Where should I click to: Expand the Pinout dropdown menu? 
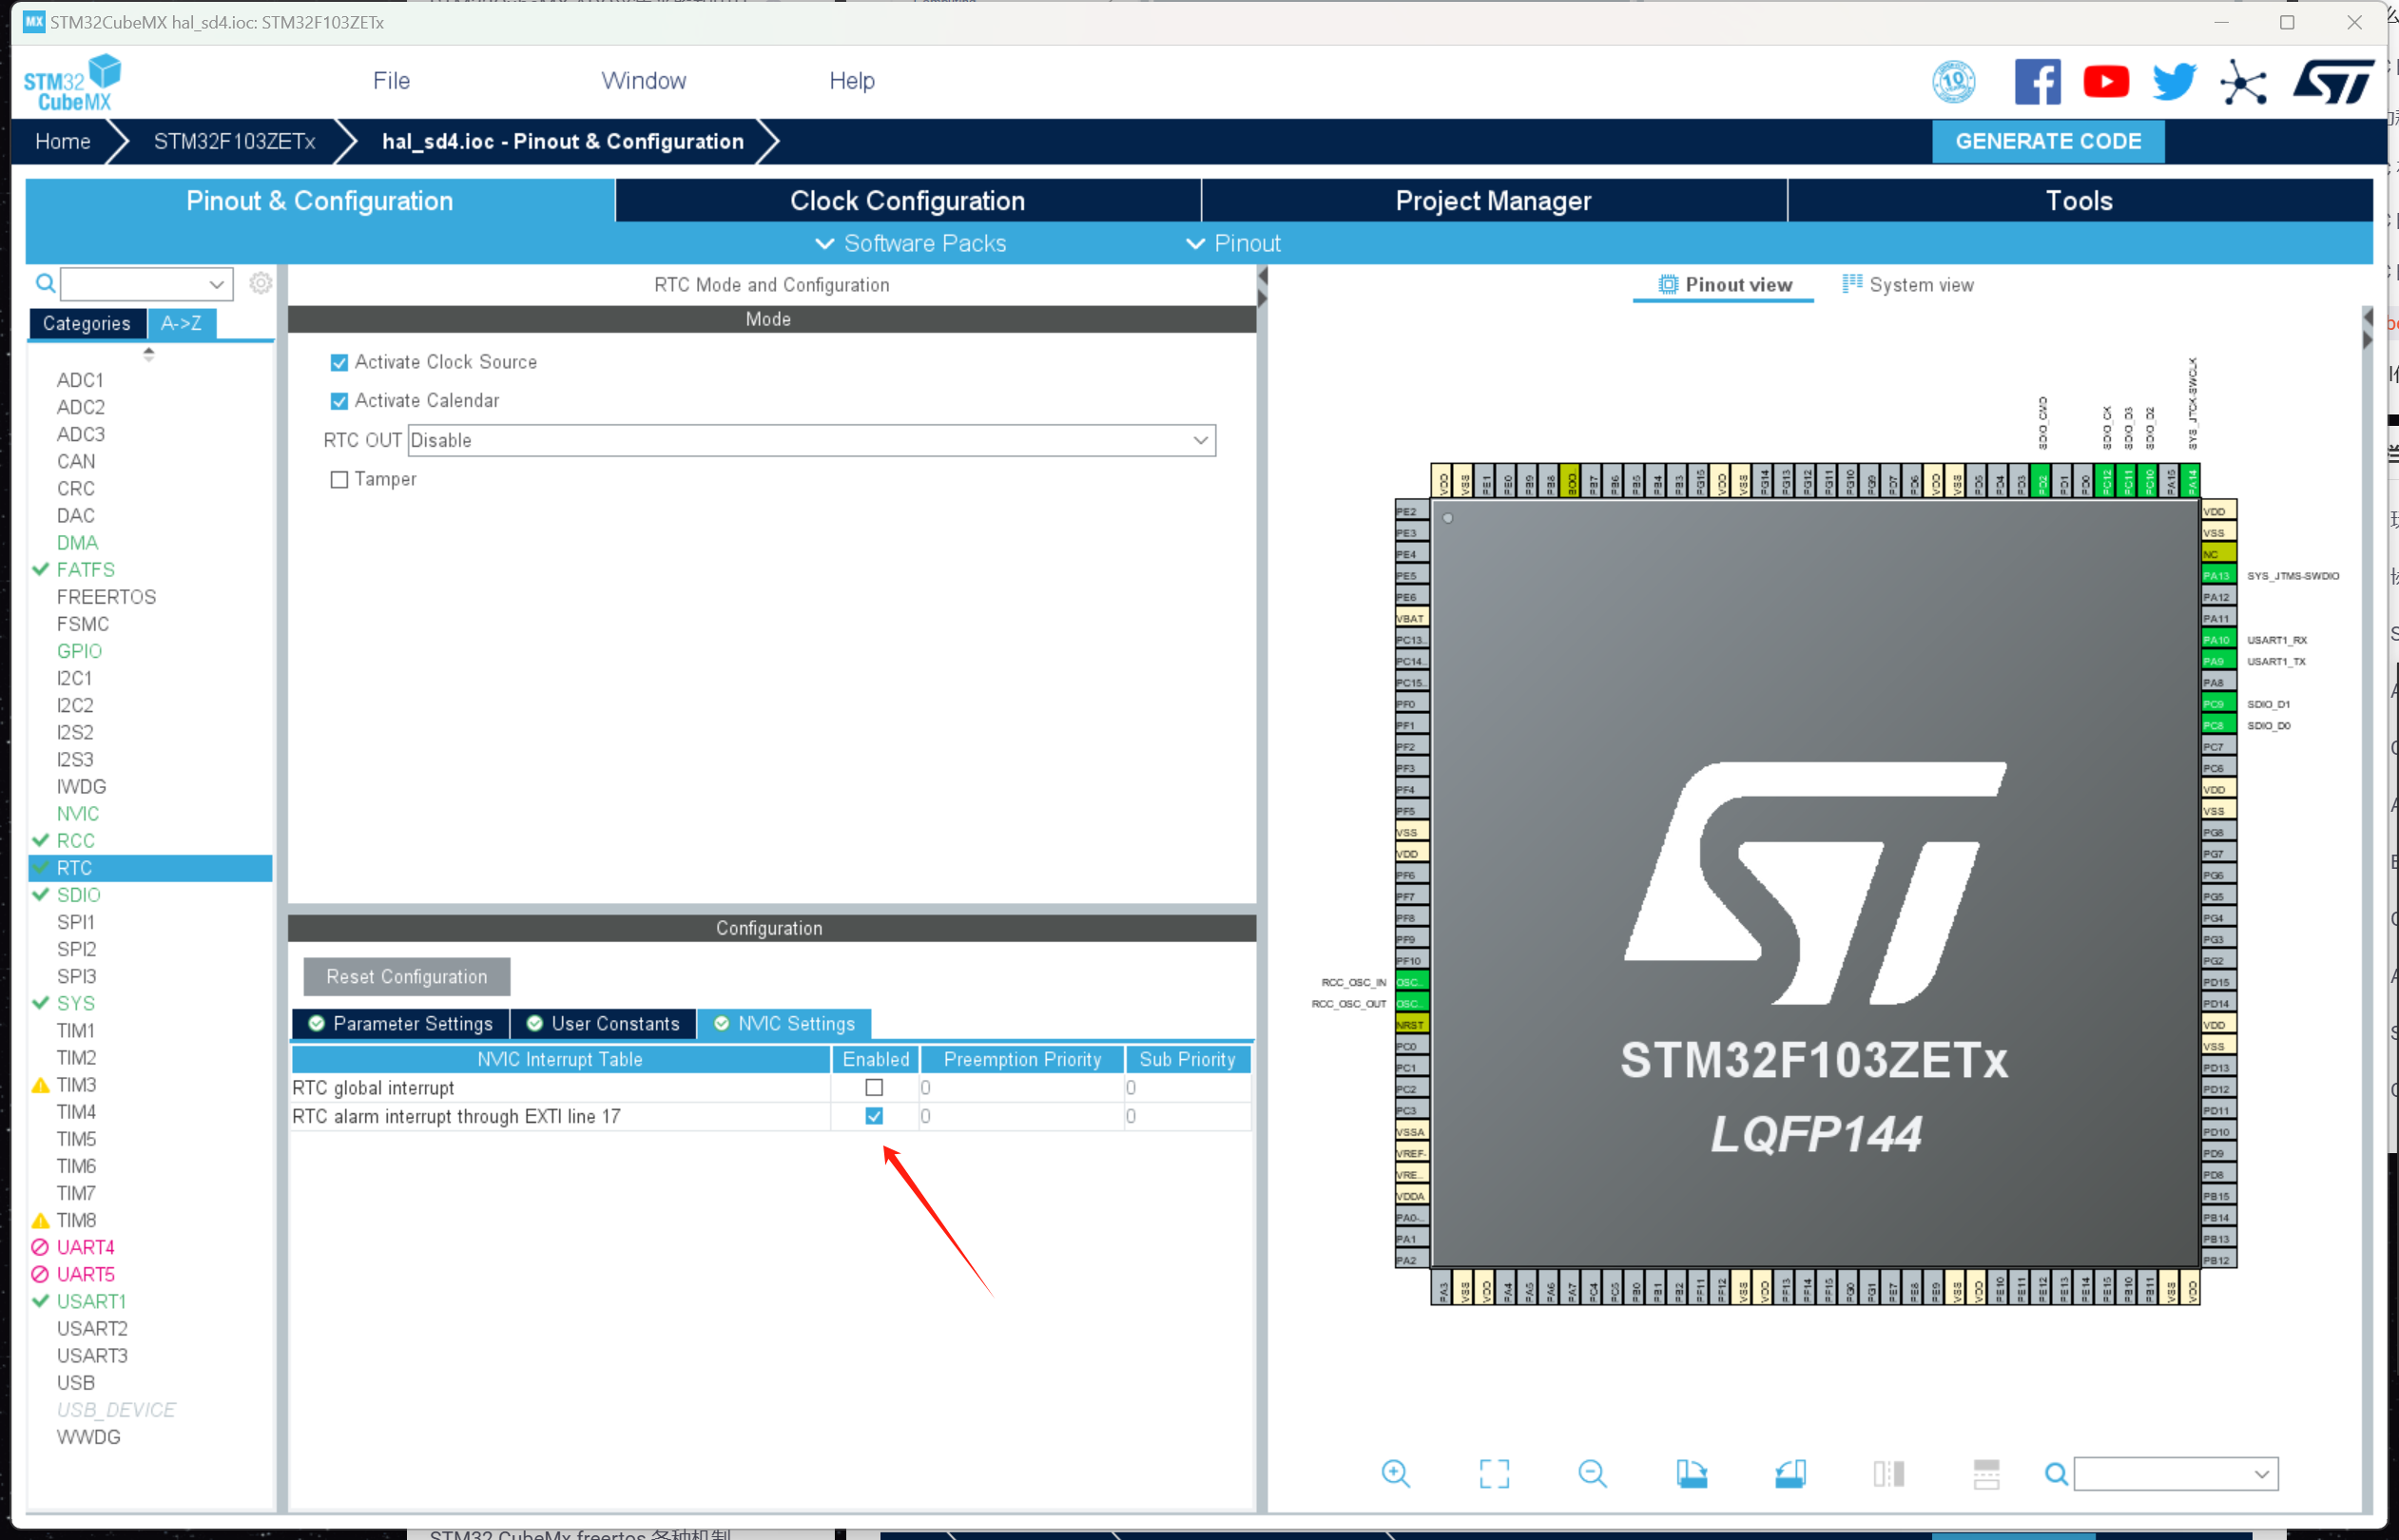click(1233, 243)
